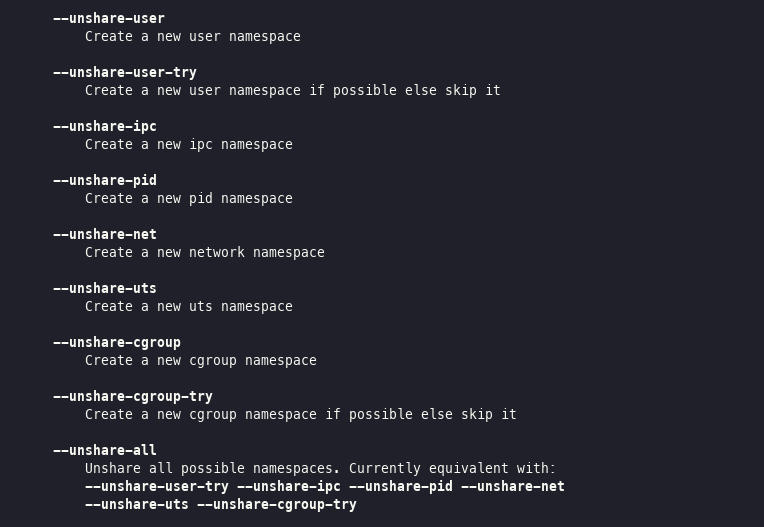Click the --unshare-net option heading
Screen dimensions: 764x527
tap(105, 234)
